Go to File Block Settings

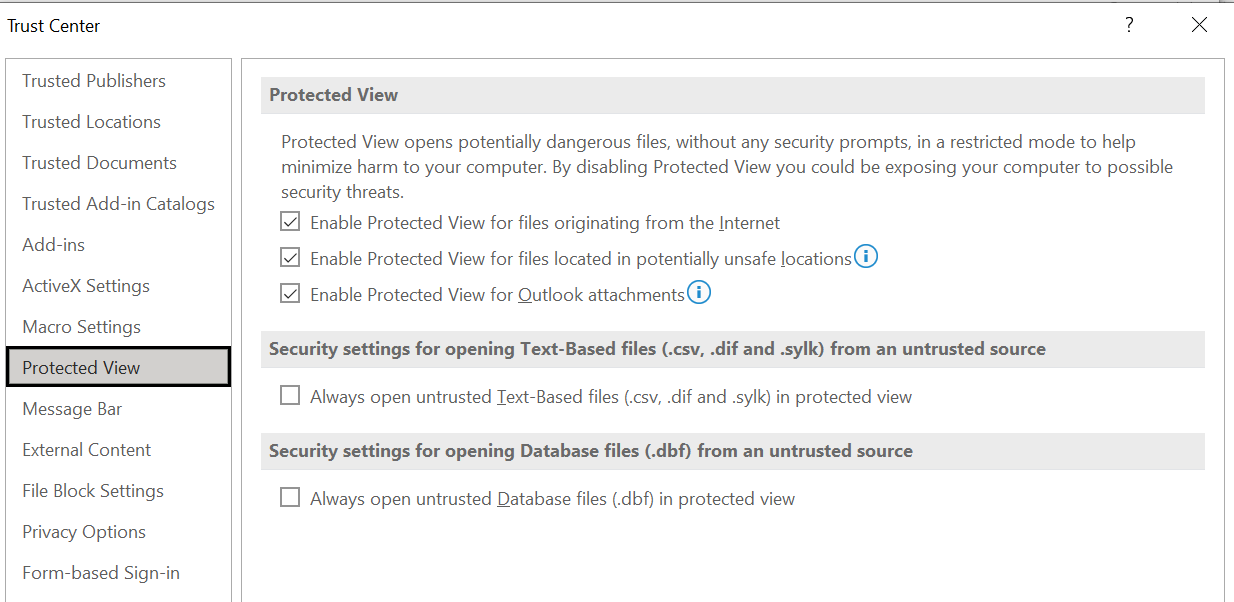93,491
